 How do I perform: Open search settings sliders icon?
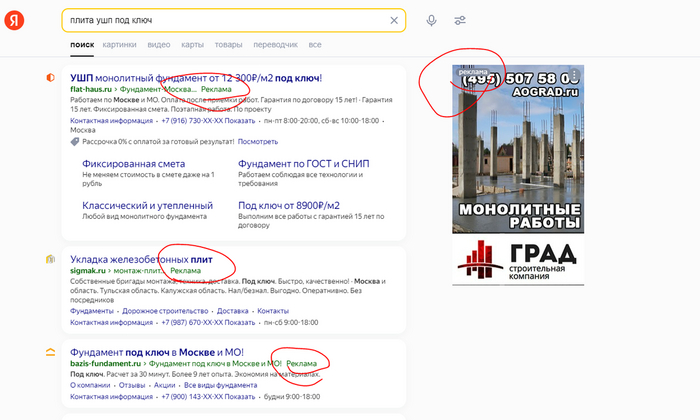pyautogui.click(x=460, y=21)
